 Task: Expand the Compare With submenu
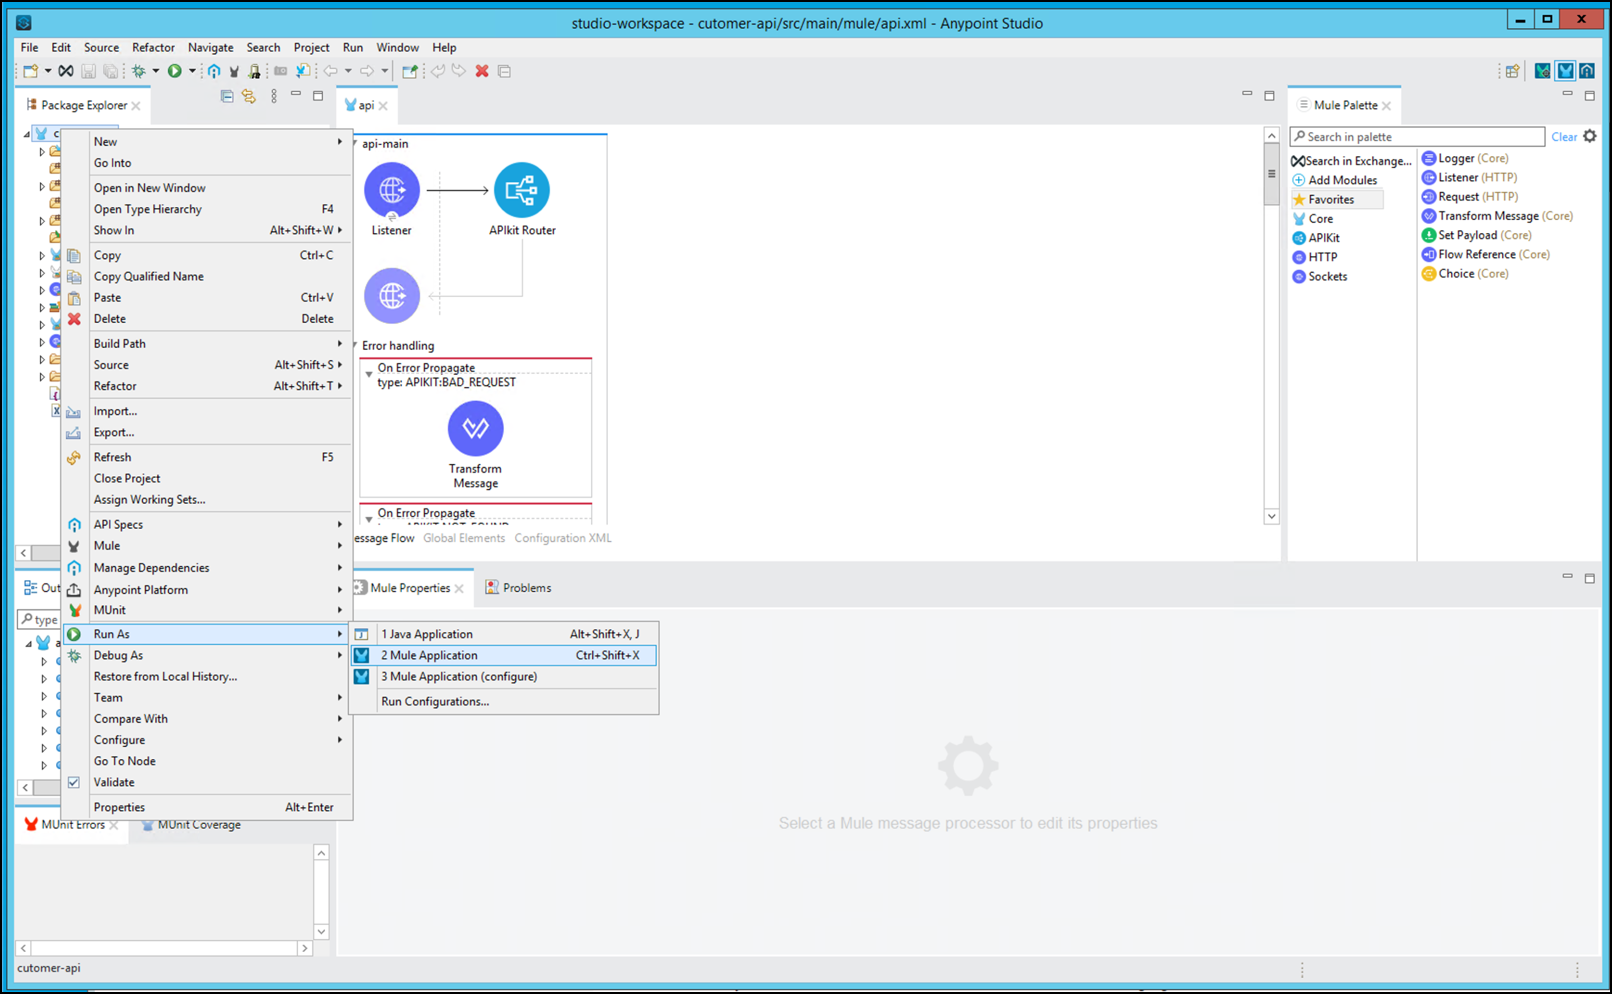207,718
